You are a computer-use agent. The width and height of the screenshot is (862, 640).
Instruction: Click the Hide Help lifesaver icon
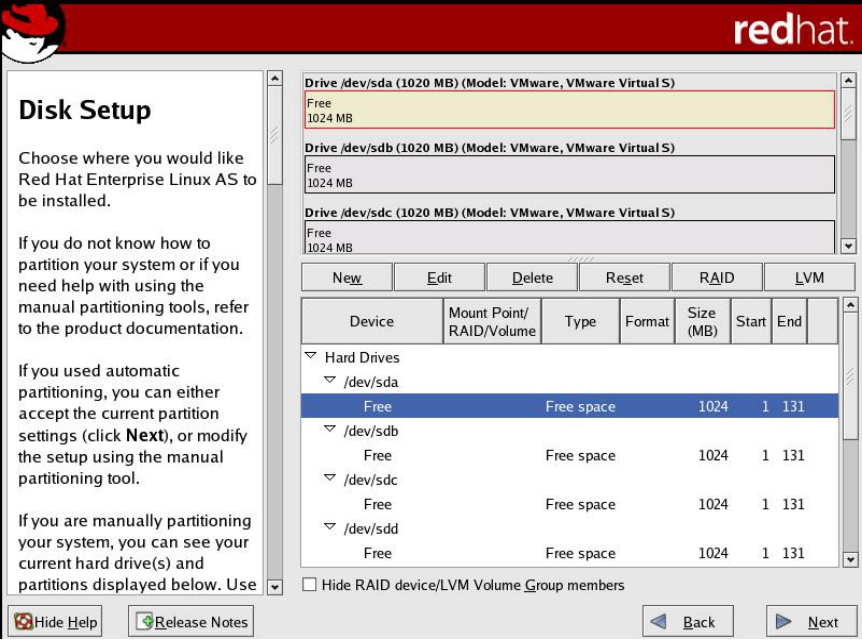click(x=24, y=622)
